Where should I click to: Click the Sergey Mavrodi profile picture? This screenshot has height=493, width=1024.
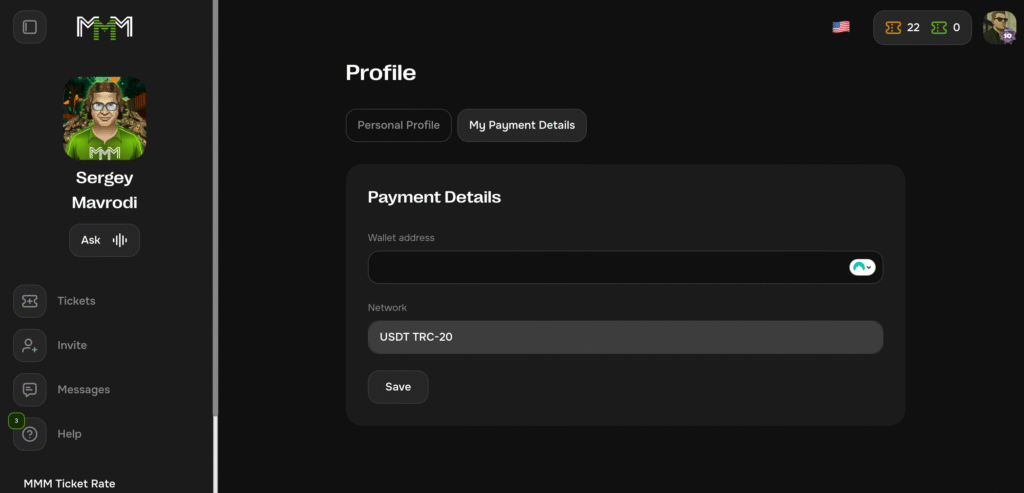[x=105, y=119]
